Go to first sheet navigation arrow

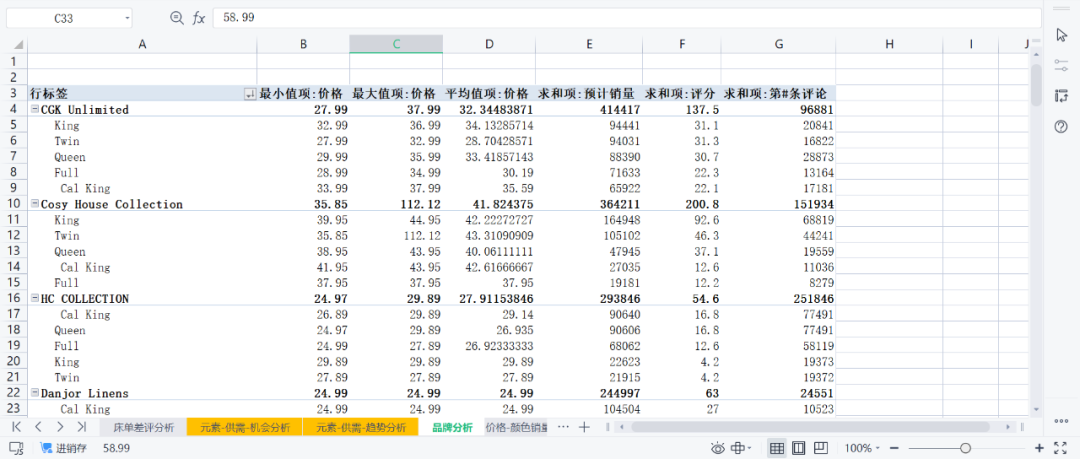click(x=17, y=427)
